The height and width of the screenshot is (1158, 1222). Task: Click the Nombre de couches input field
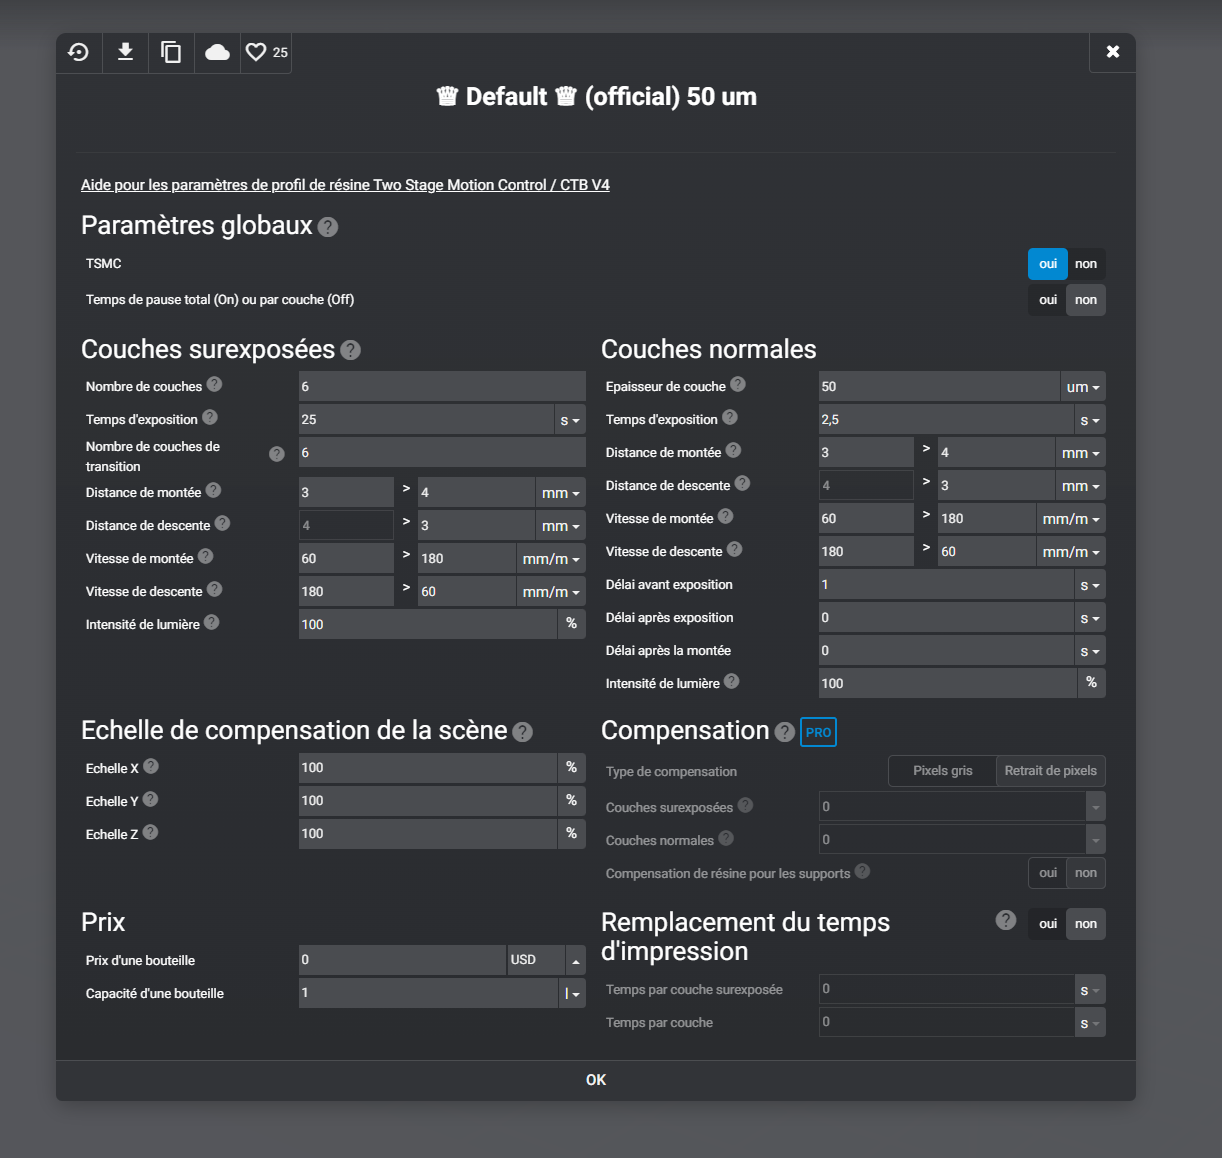[442, 386]
